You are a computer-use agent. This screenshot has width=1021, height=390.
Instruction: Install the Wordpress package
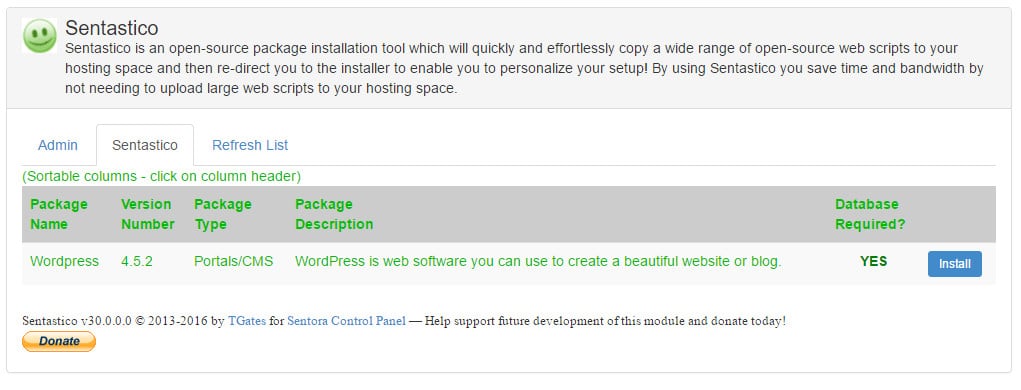[955, 264]
